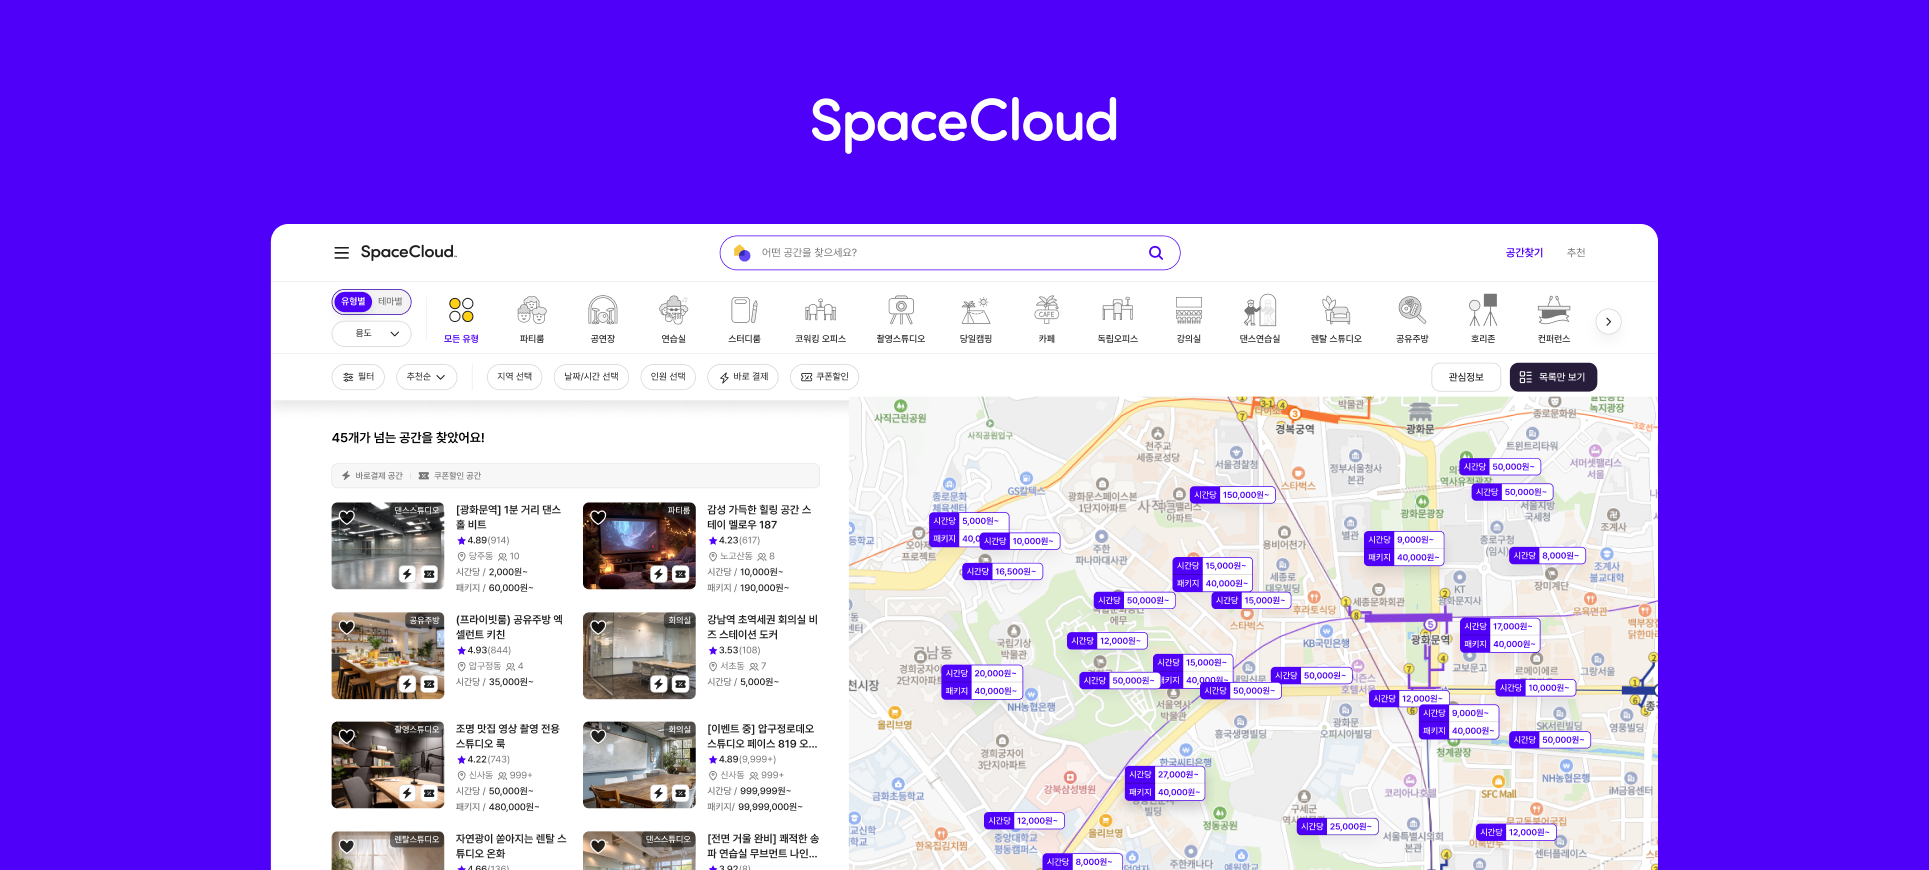Click the instant-pay bolt badge on 광화문역 댄스홀 thumbnail
Screen dimensions: 1929x870
407,574
